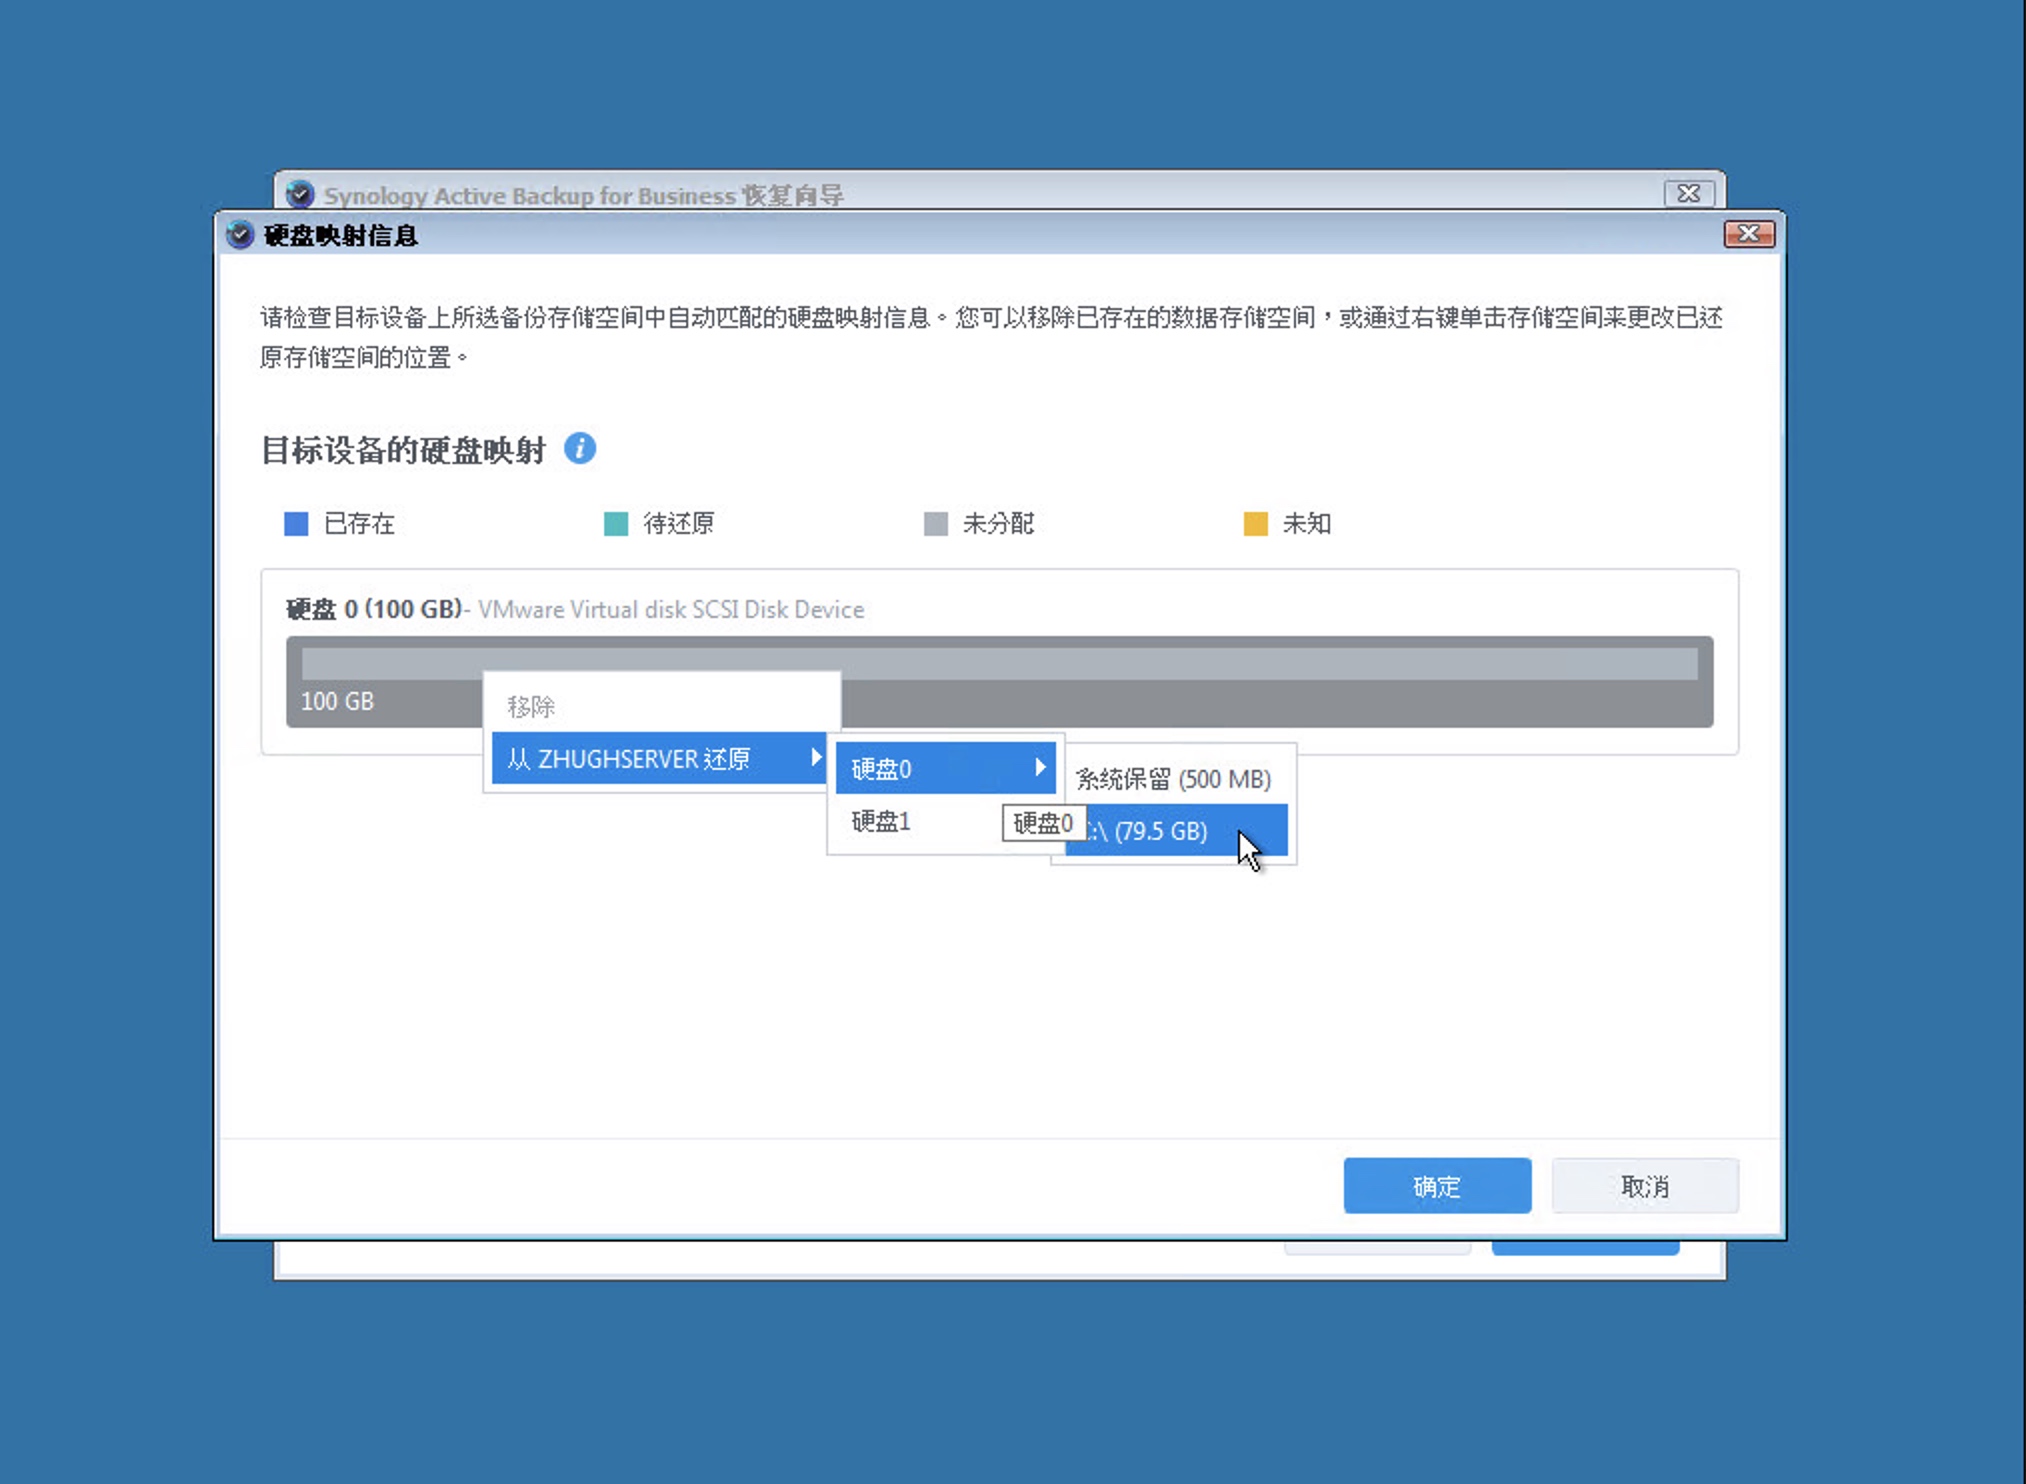Cancel with the 取消 button
This screenshot has width=2026, height=1484.
point(1645,1186)
